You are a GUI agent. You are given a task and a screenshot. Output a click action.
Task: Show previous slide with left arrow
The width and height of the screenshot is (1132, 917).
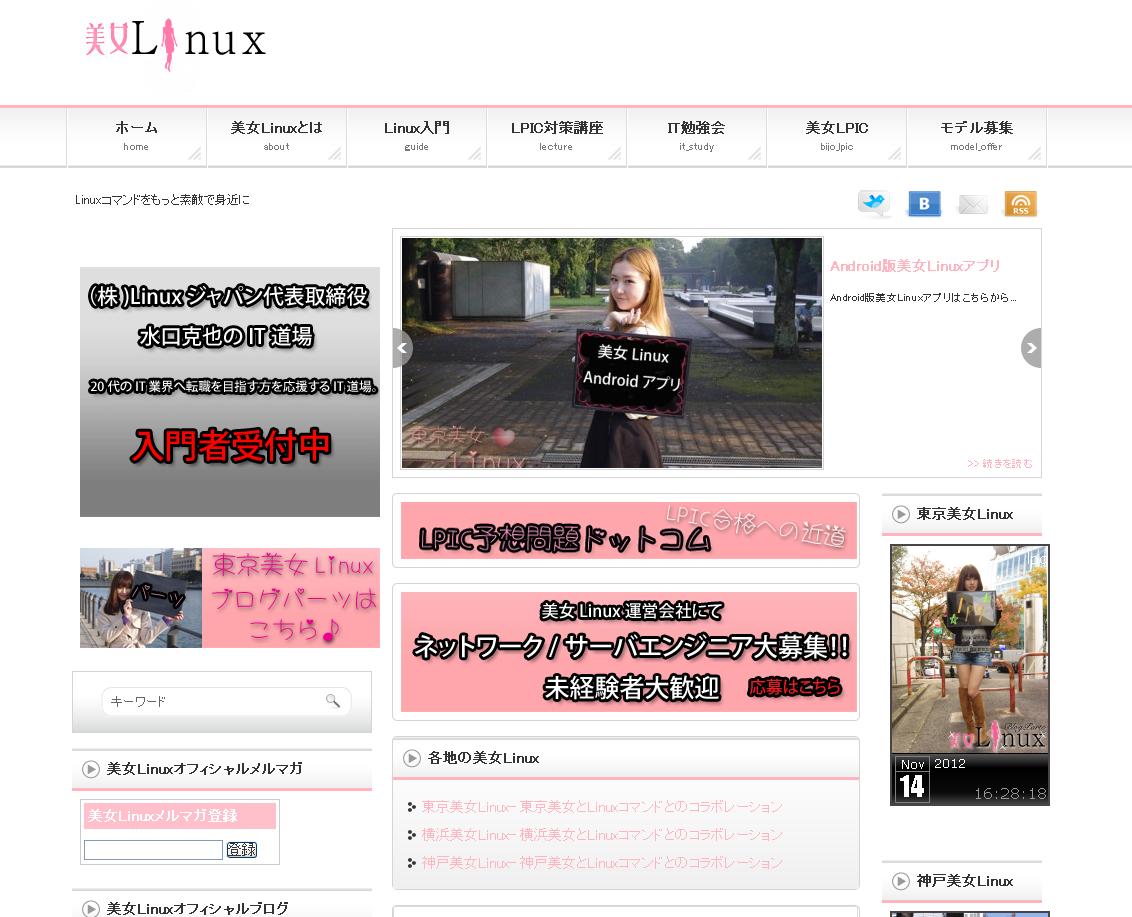[402, 348]
